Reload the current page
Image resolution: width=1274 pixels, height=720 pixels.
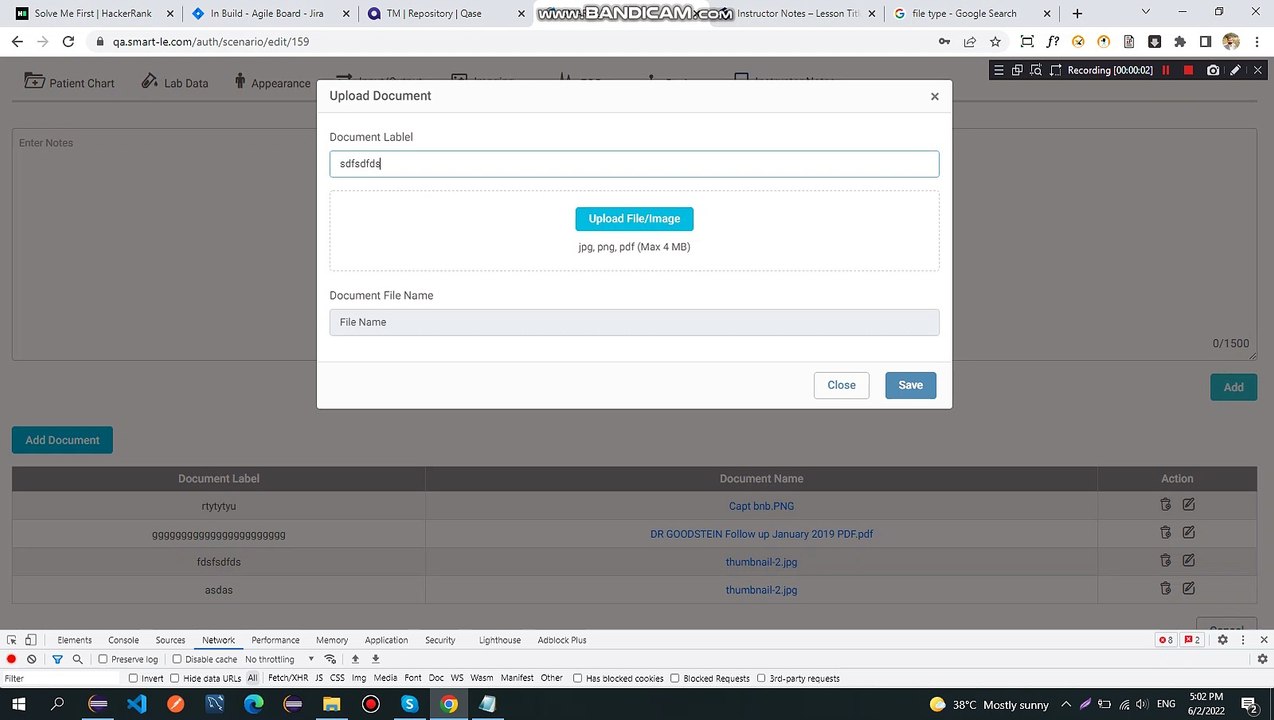click(68, 42)
